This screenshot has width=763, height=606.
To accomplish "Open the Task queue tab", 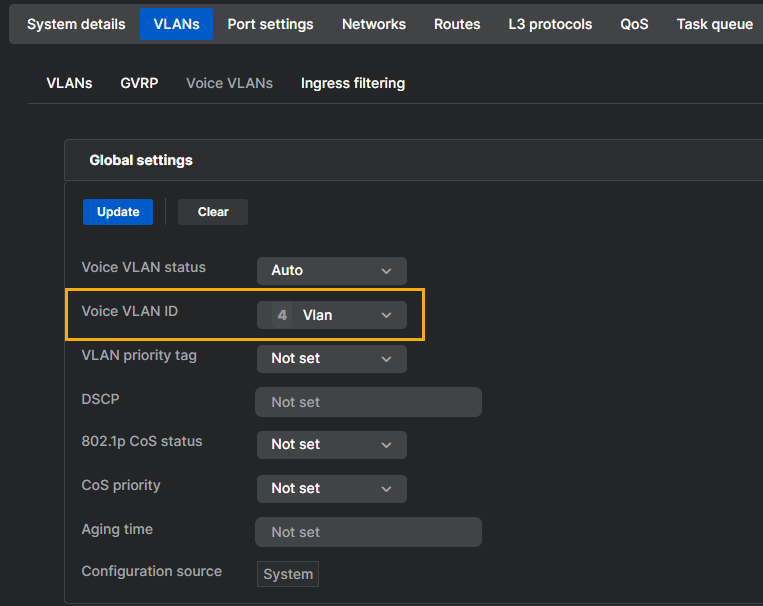I will [x=714, y=24].
